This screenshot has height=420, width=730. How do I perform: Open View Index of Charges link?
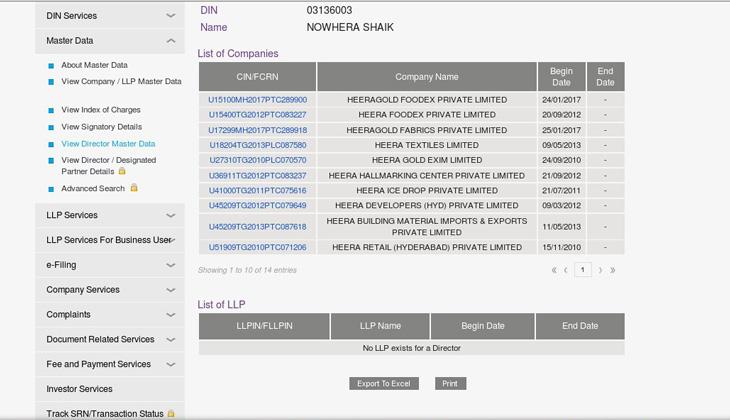pyautogui.click(x=101, y=110)
